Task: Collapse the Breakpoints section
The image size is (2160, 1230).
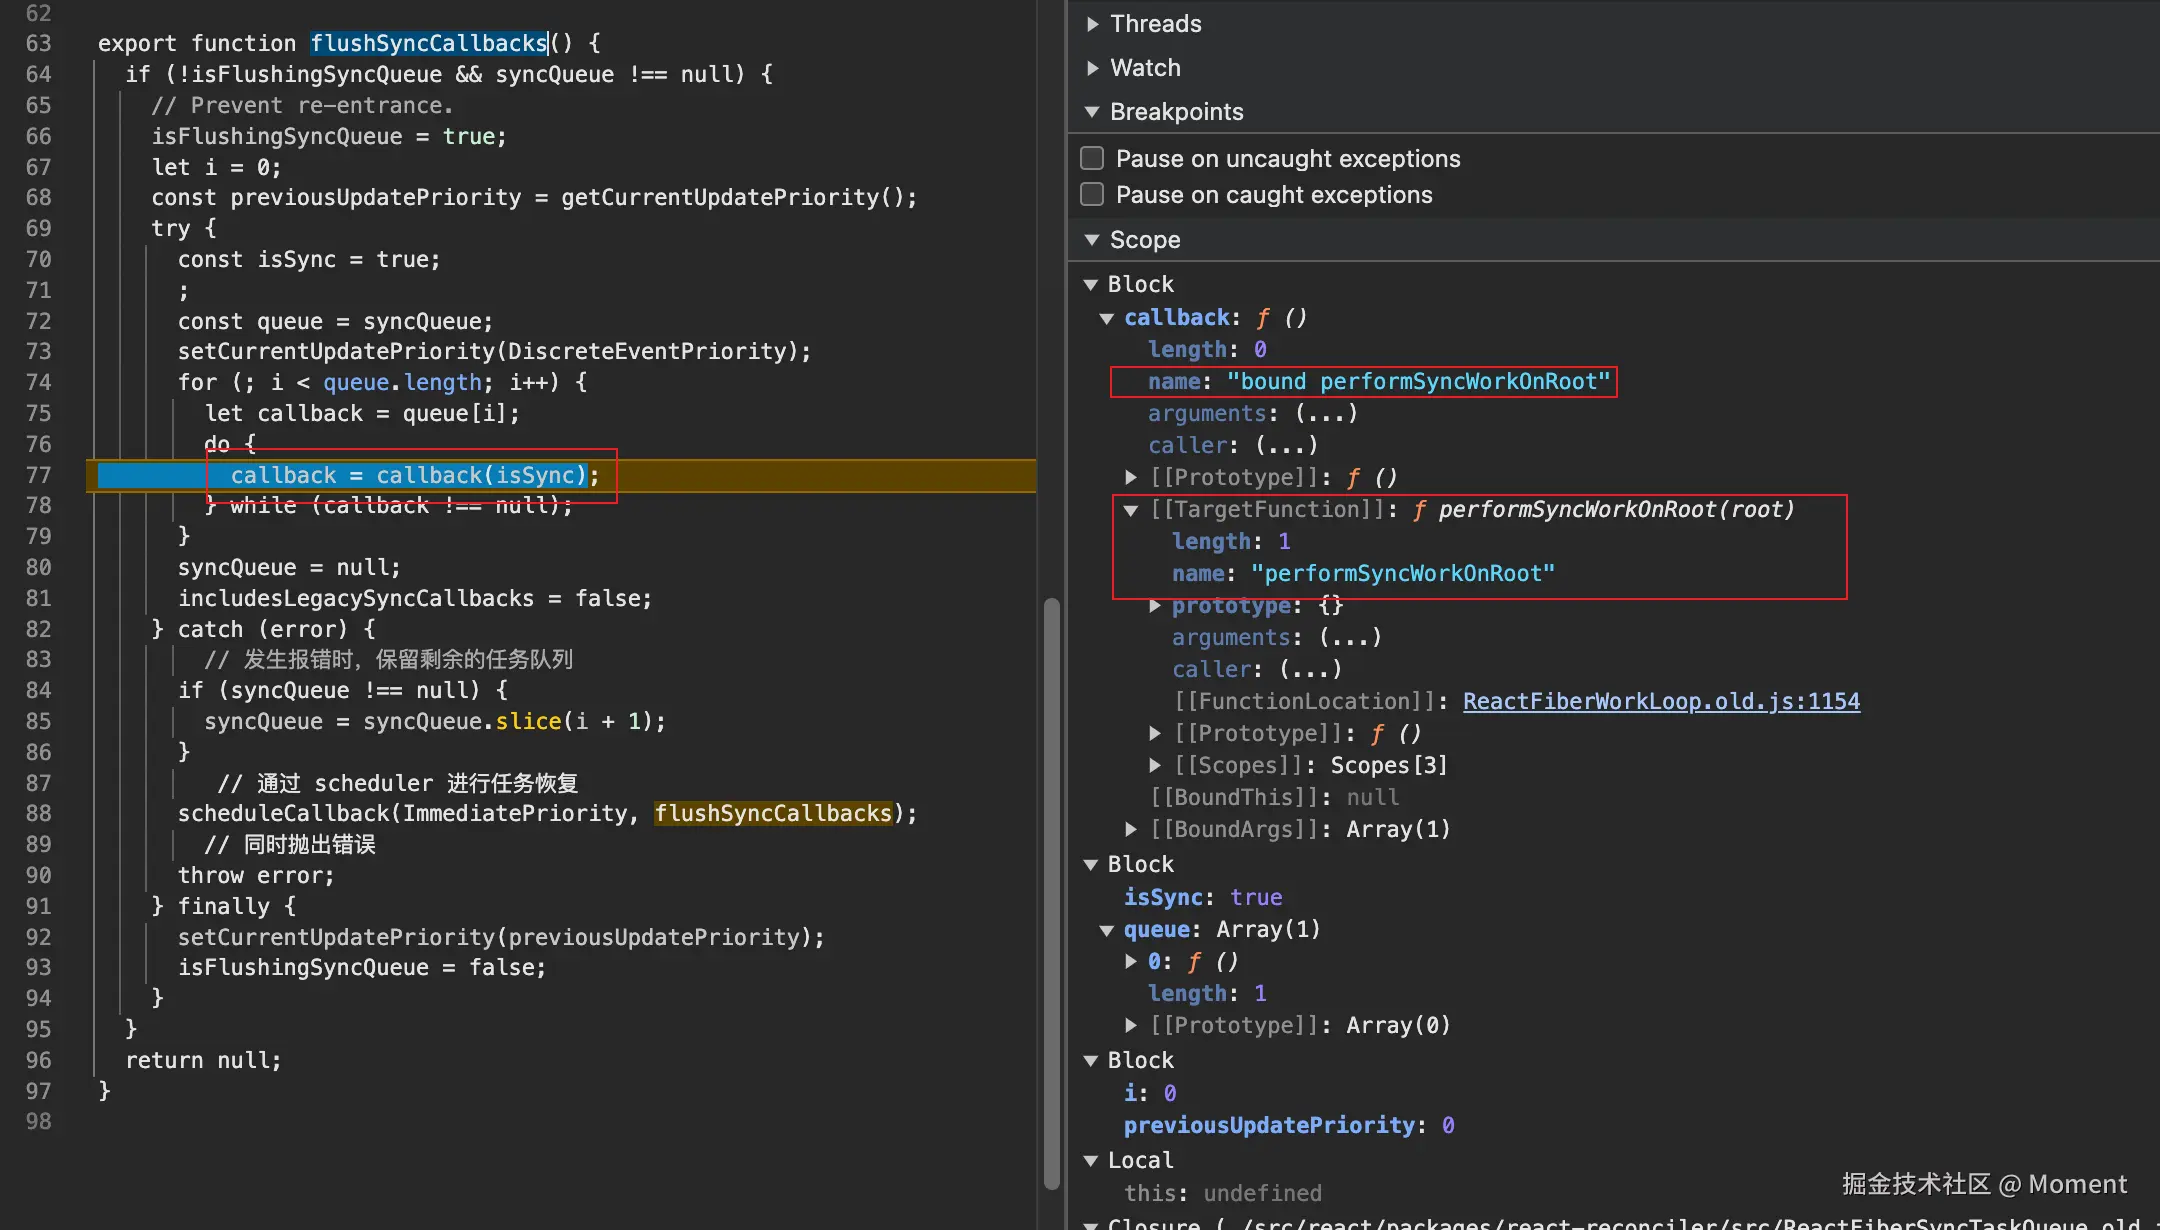Action: pyautogui.click(x=1092, y=112)
